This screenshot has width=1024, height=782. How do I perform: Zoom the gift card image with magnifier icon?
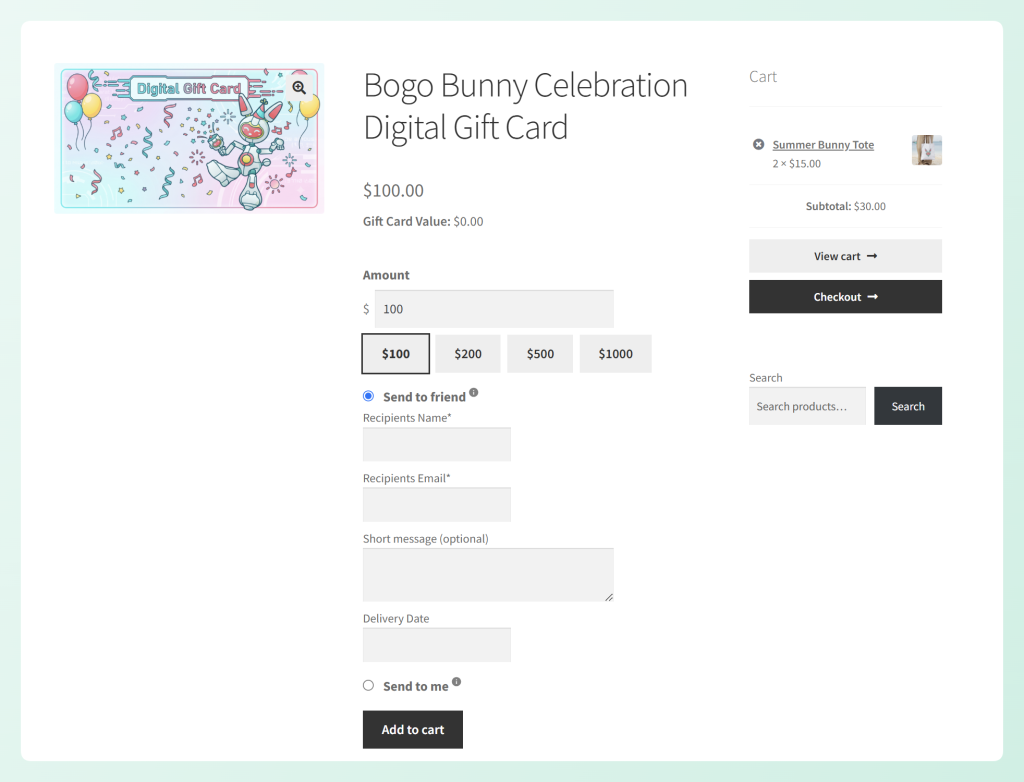[x=299, y=88]
